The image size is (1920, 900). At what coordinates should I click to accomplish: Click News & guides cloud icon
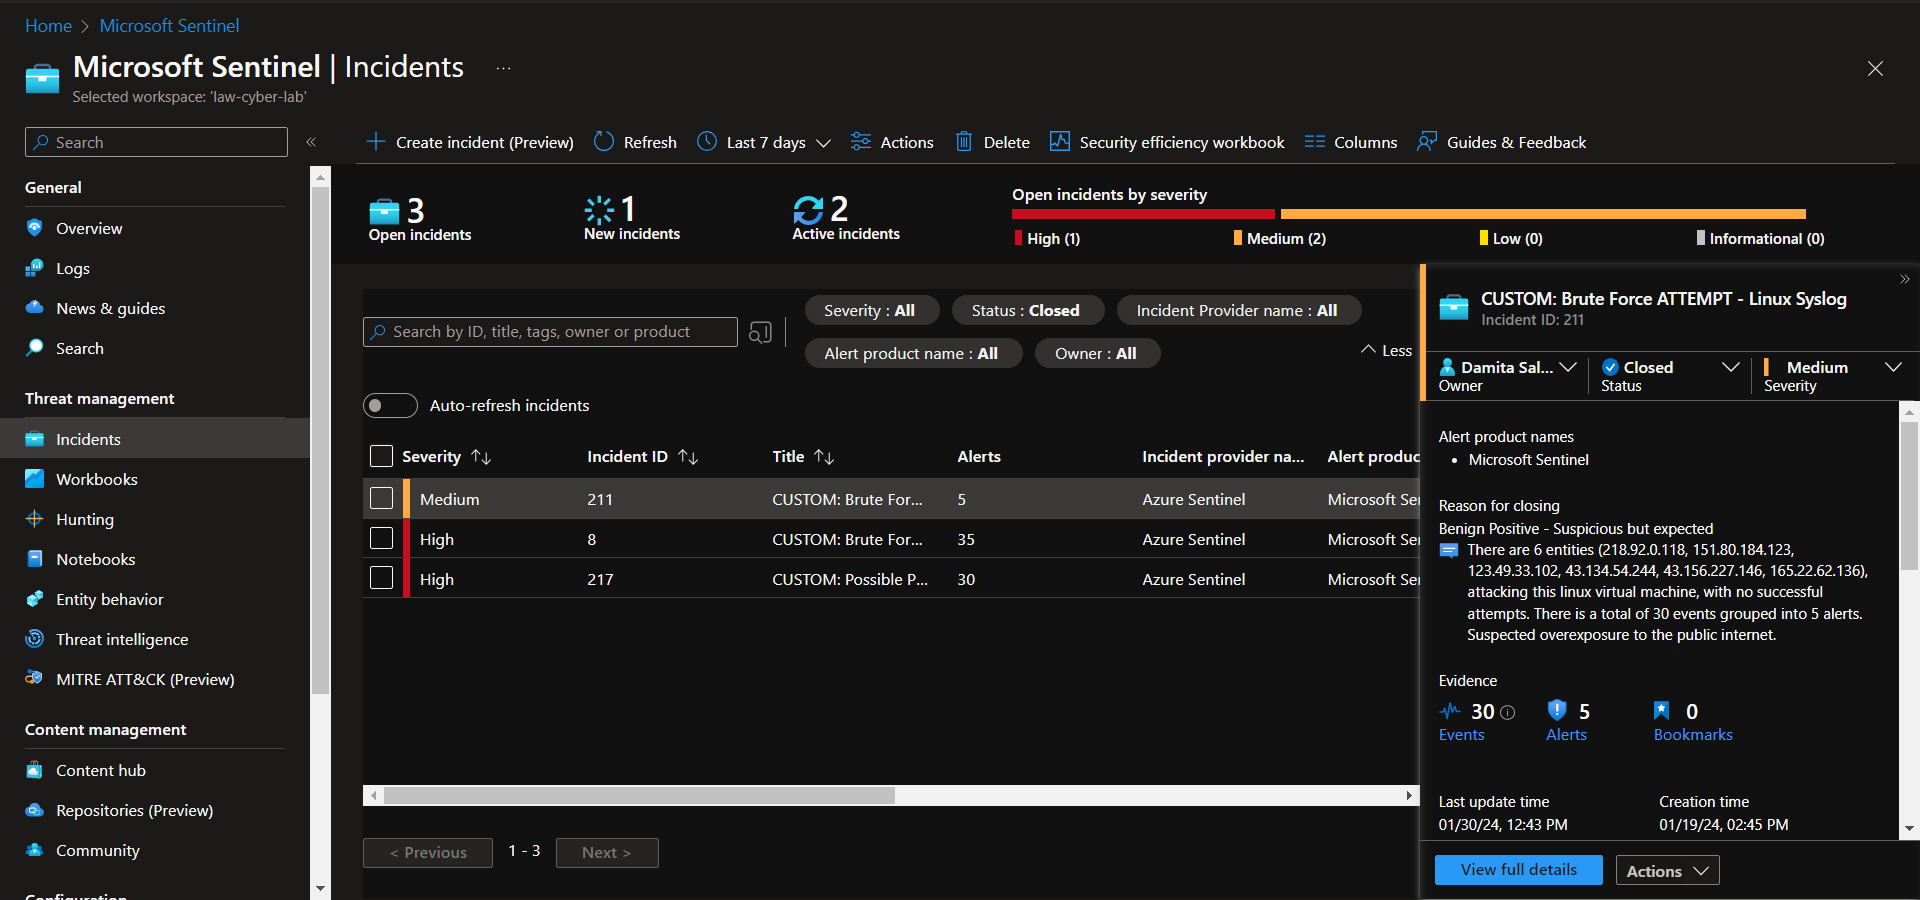click(35, 308)
